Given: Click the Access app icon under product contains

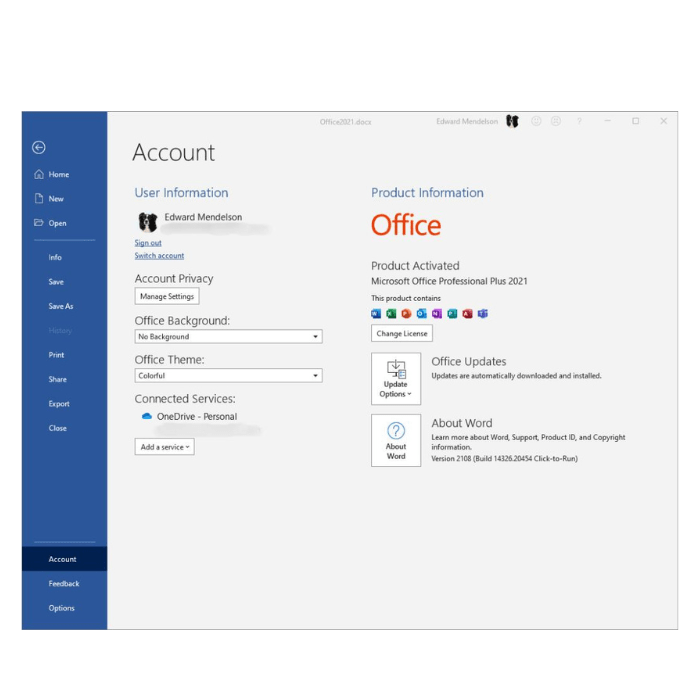Looking at the screenshot, I should (467, 314).
